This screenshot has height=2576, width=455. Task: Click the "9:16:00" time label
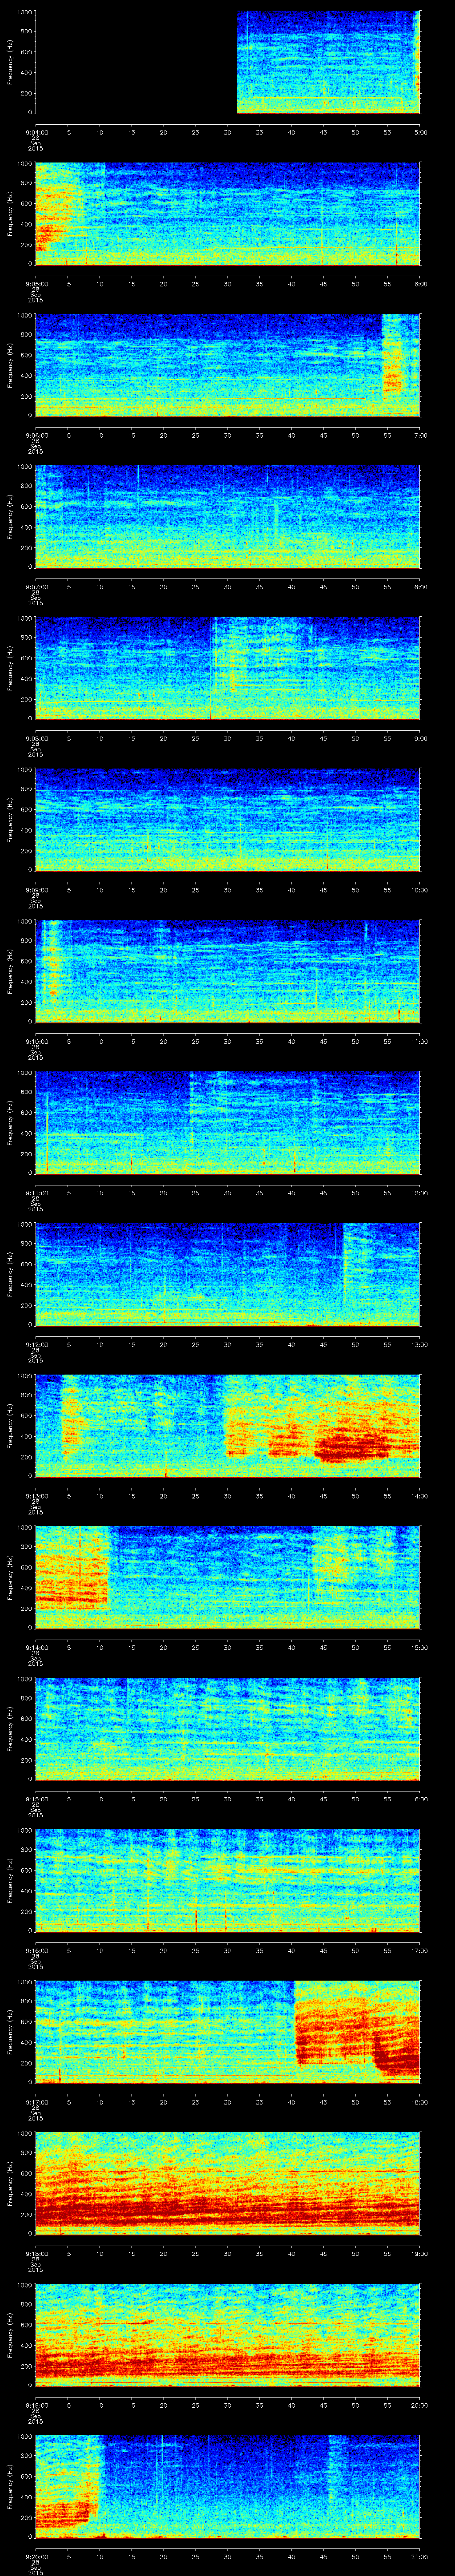[36, 1951]
